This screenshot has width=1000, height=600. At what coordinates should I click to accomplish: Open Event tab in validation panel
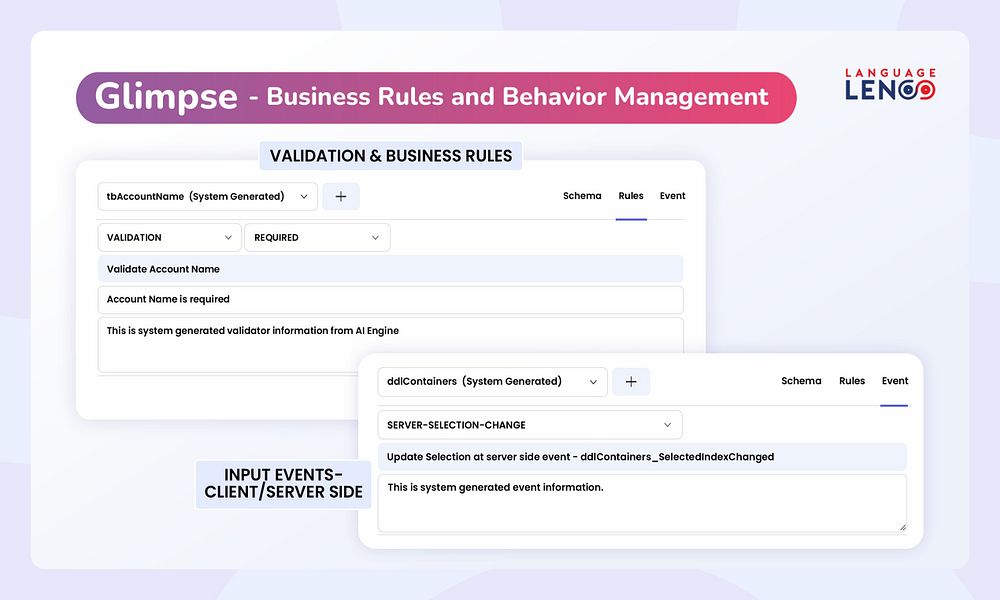(x=672, y=196)
